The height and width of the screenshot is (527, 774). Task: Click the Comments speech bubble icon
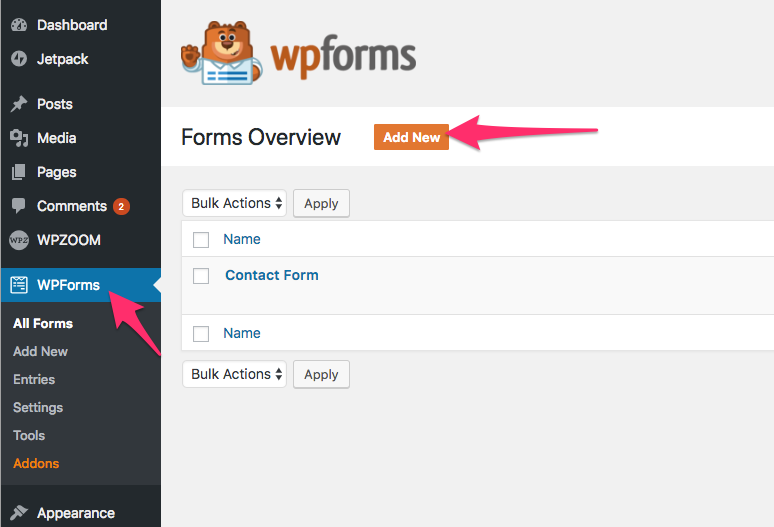19,206
